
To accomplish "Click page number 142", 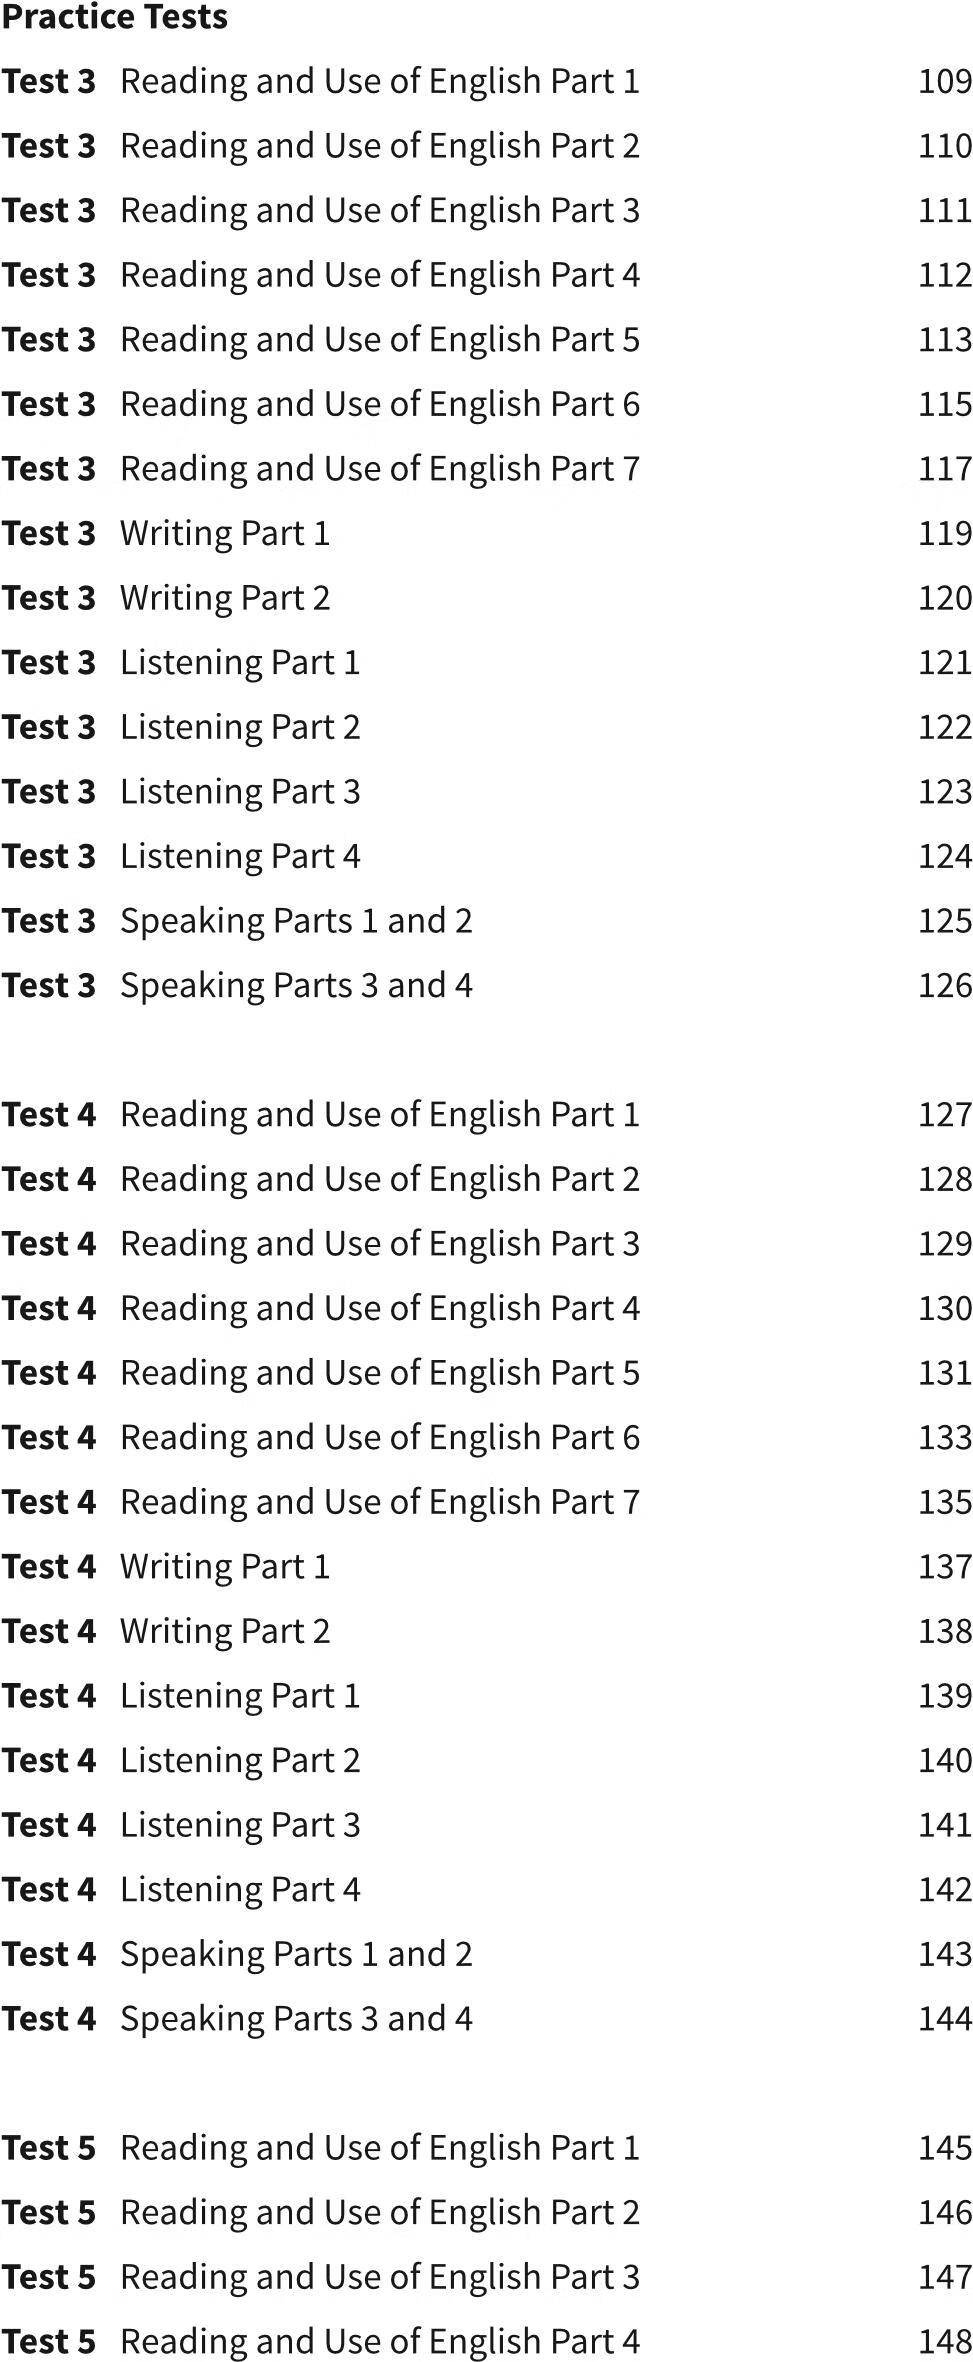I will coord(944,1889).
